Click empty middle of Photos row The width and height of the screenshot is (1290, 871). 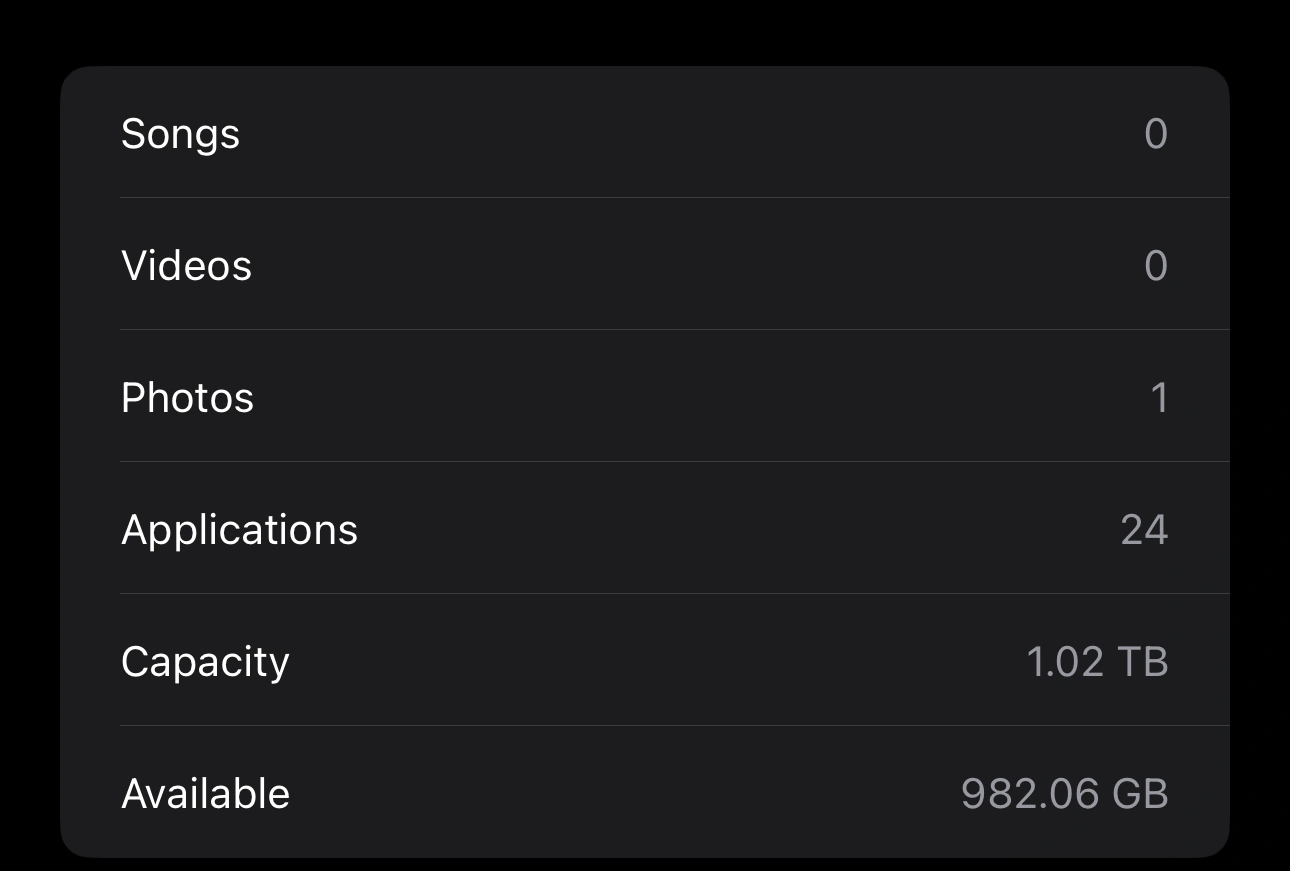690,398
